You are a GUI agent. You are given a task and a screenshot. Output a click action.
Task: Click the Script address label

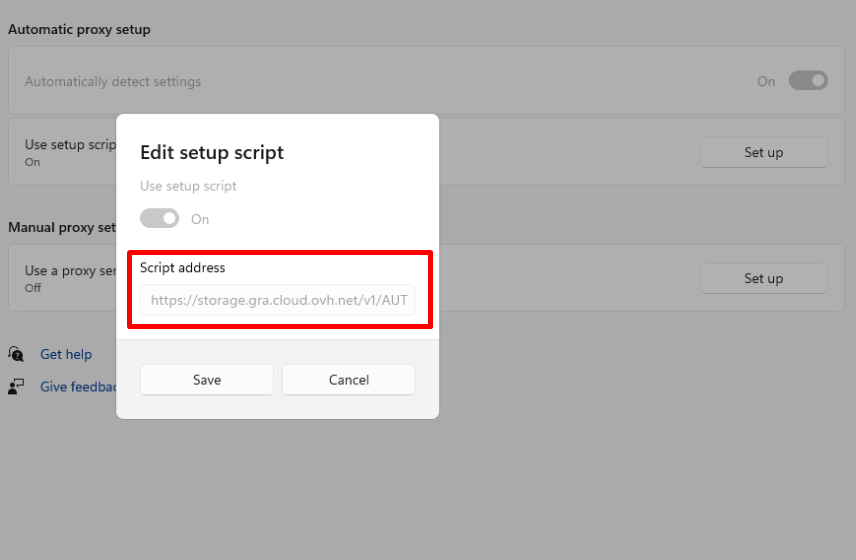pyautogui.click(x=183, y=268)
